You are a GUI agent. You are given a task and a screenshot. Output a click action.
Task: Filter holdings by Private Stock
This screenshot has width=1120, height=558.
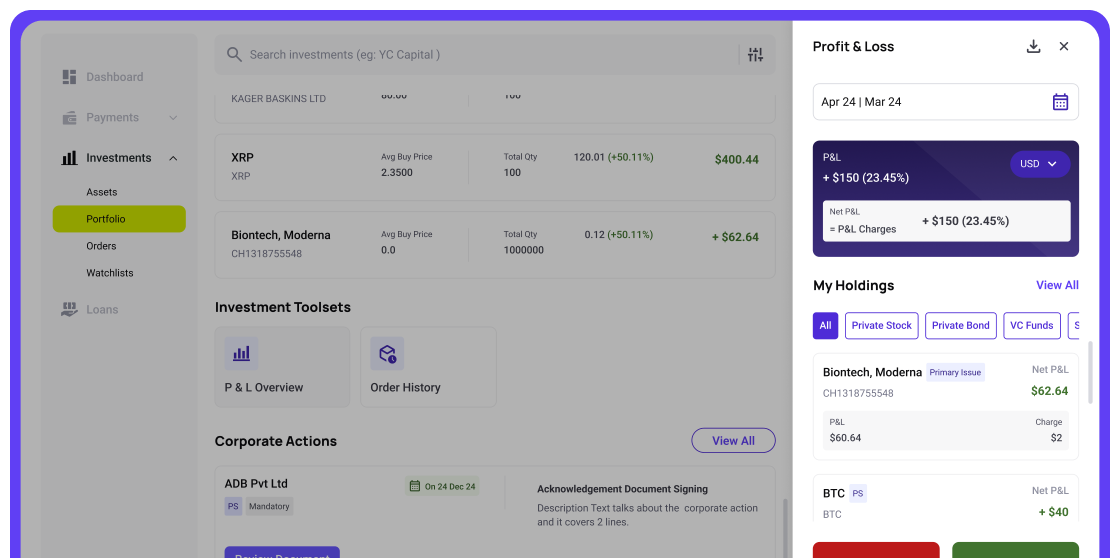tap(881, 326)
